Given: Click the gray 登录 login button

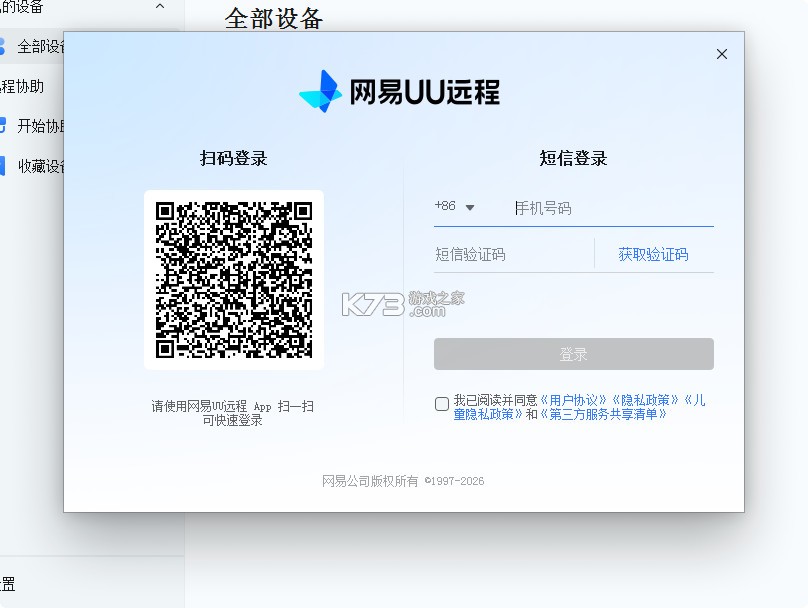Looking at the screenshot, I should tap(574, 354).
